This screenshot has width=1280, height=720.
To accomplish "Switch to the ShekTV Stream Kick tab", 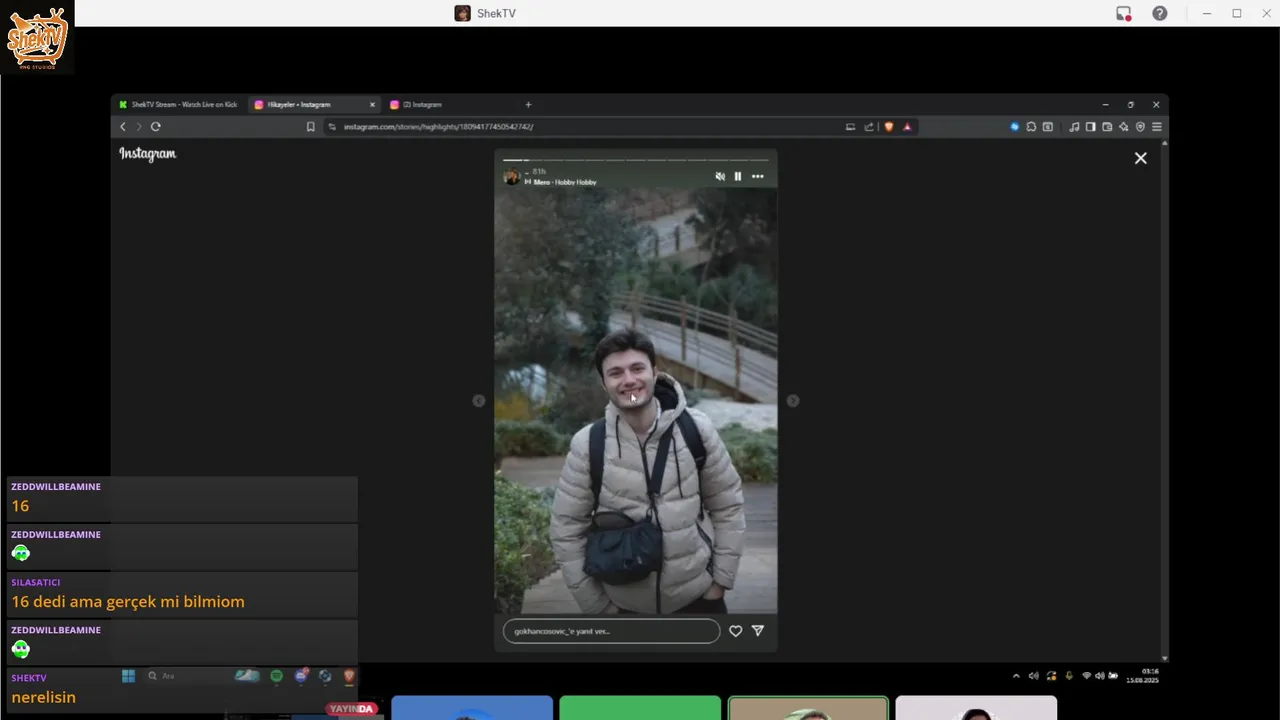I will pyautogui.click(x=178, y=104).
